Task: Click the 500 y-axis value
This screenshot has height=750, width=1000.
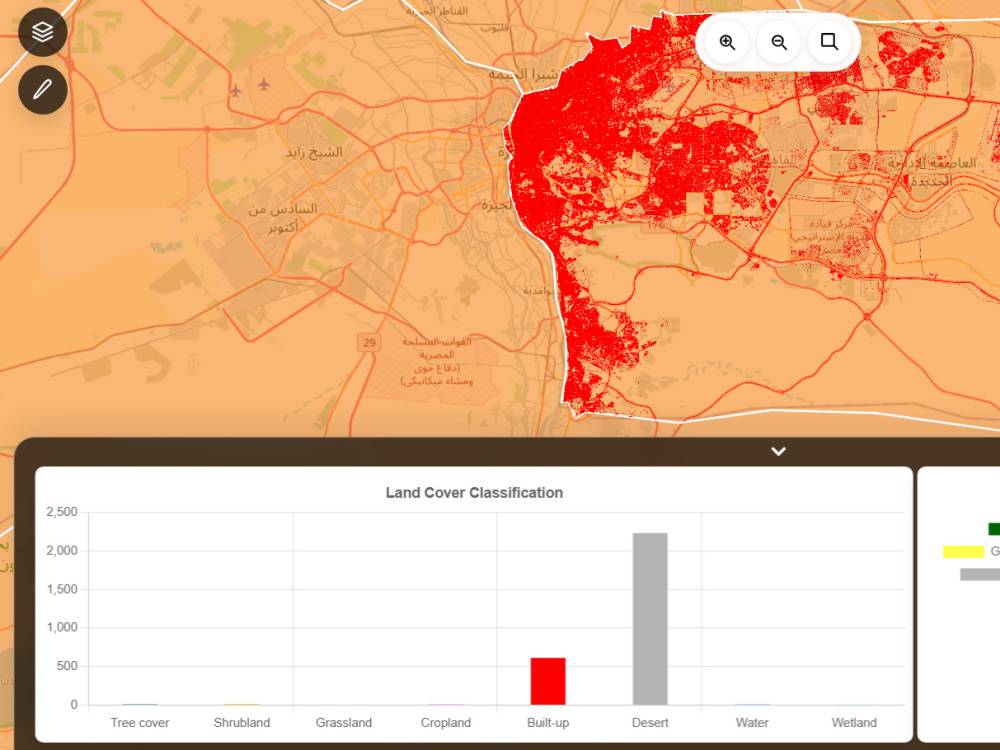Action: (67, 666)
